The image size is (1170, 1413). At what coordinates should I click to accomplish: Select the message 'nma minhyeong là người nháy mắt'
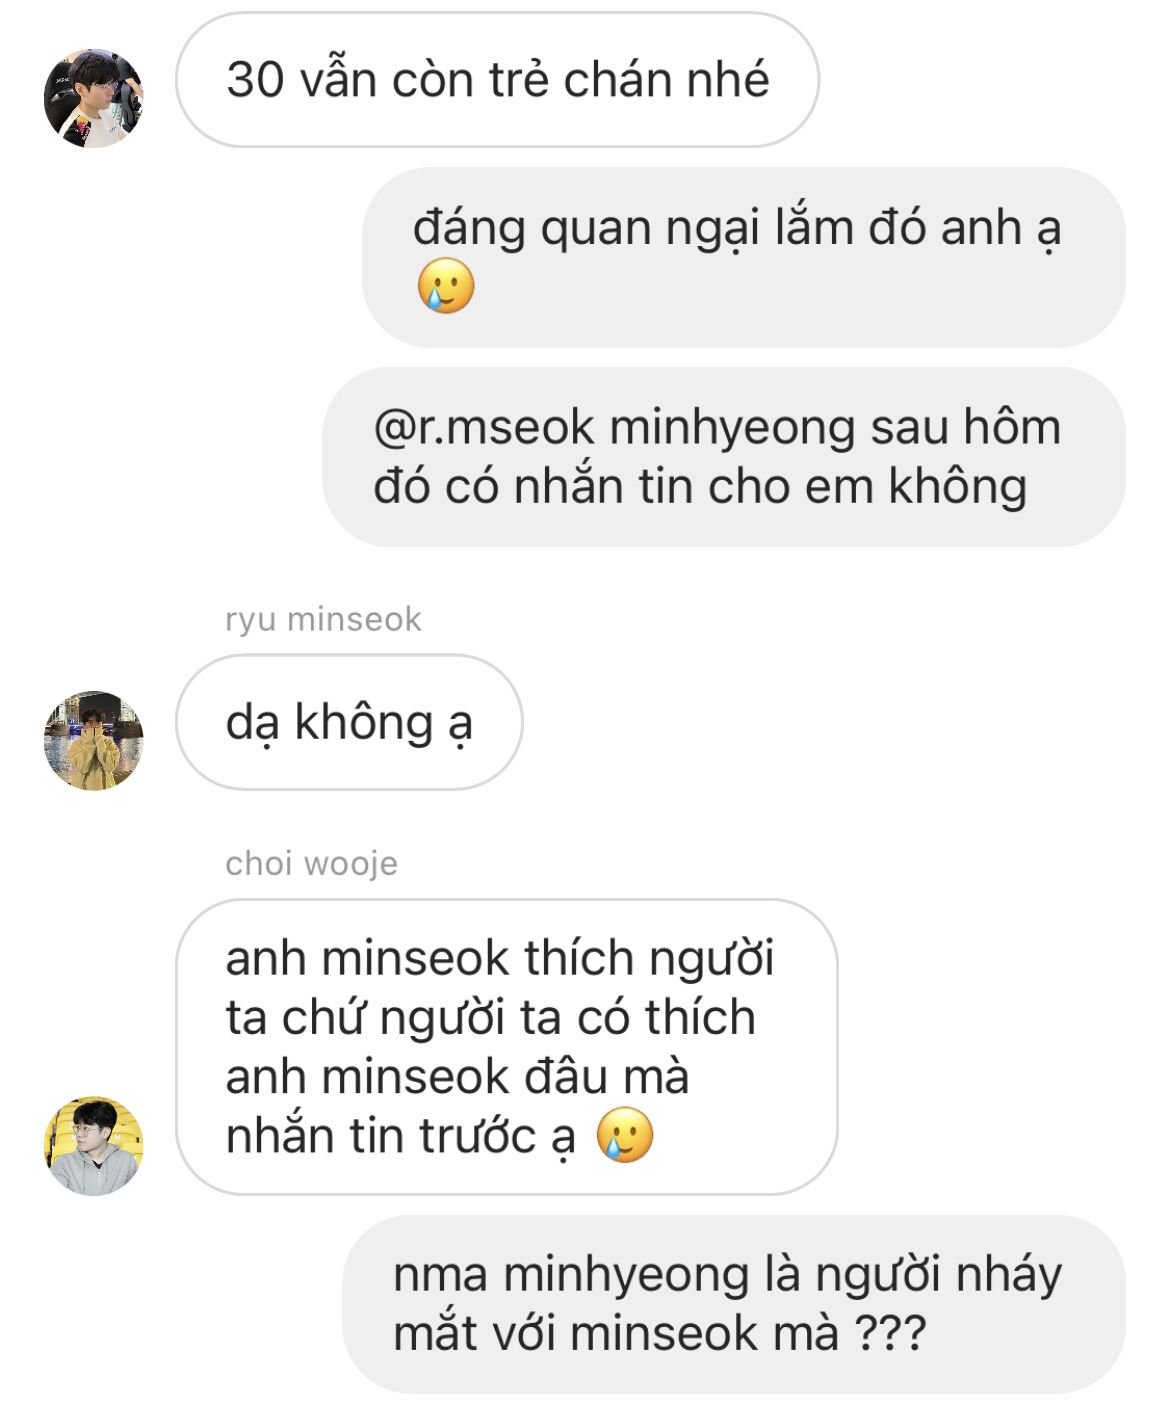point(734,1304)
